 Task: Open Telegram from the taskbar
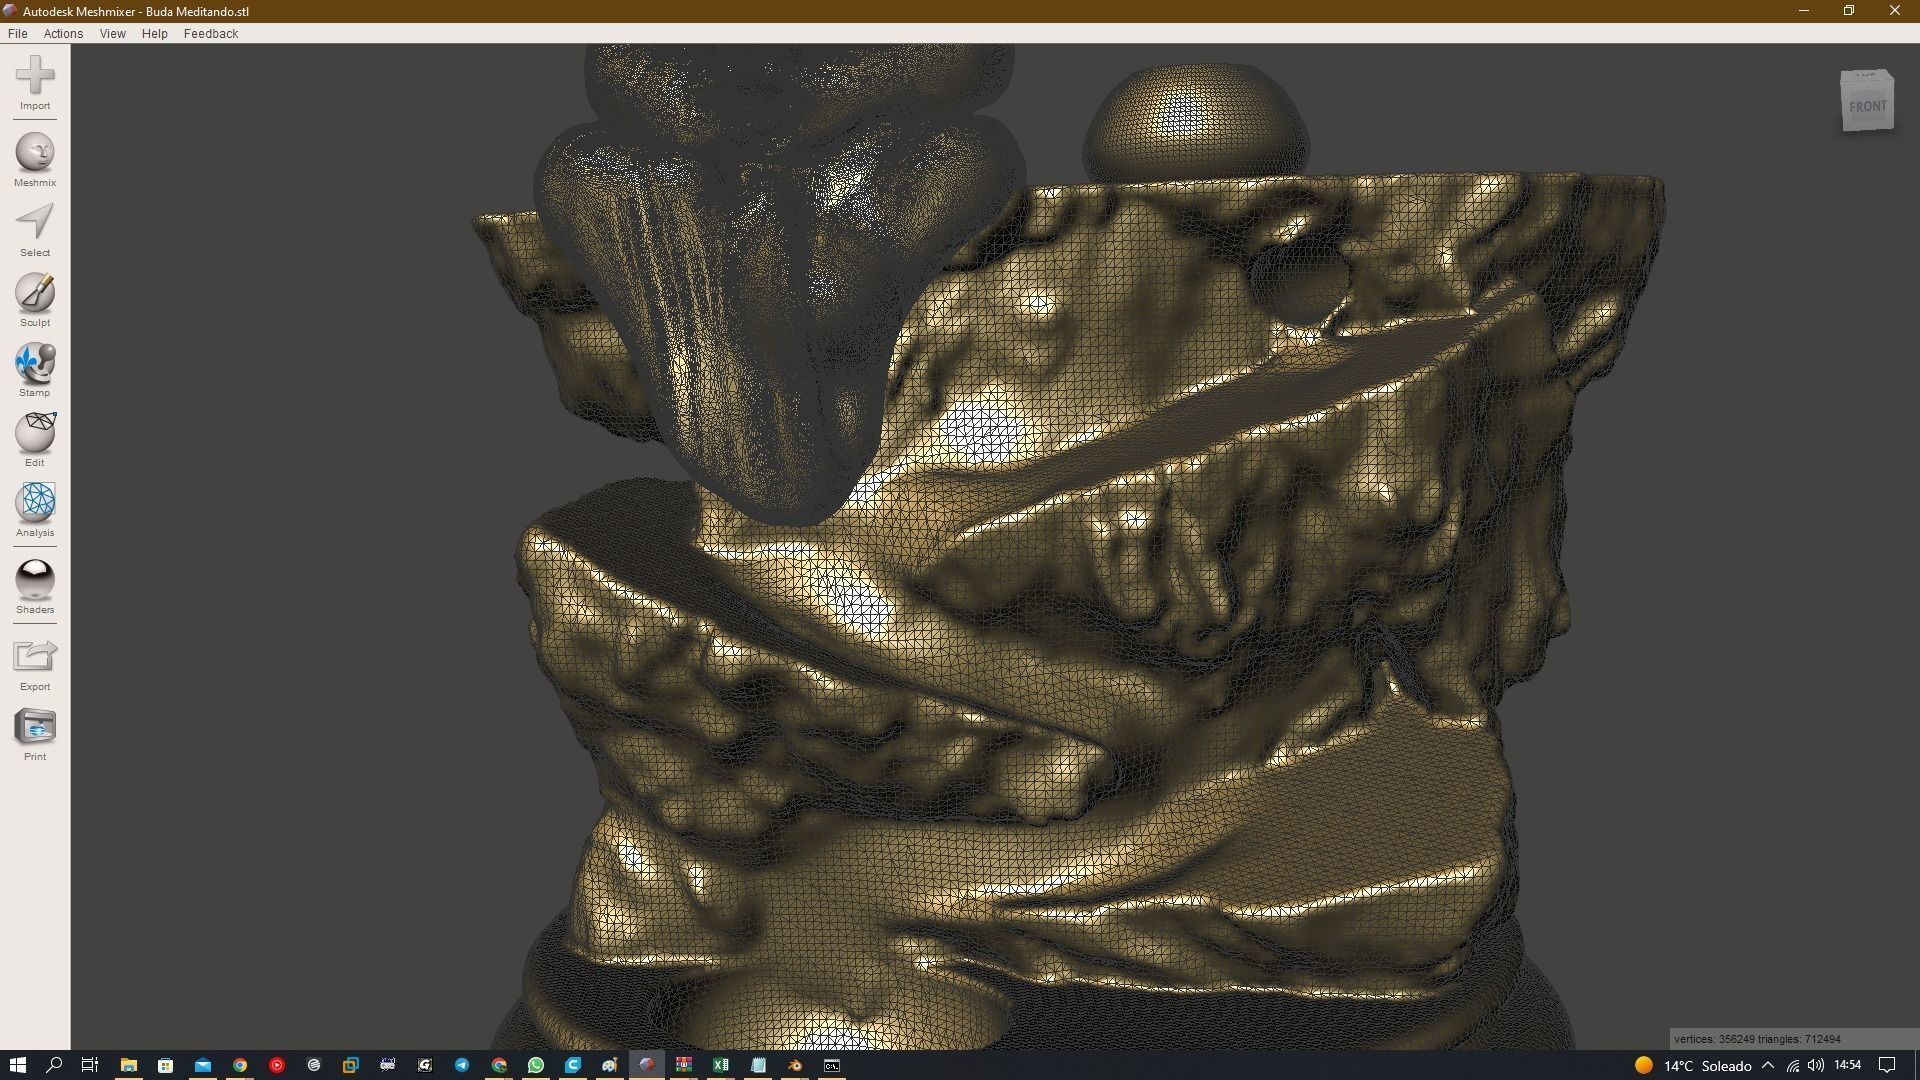pos(461,1065)
